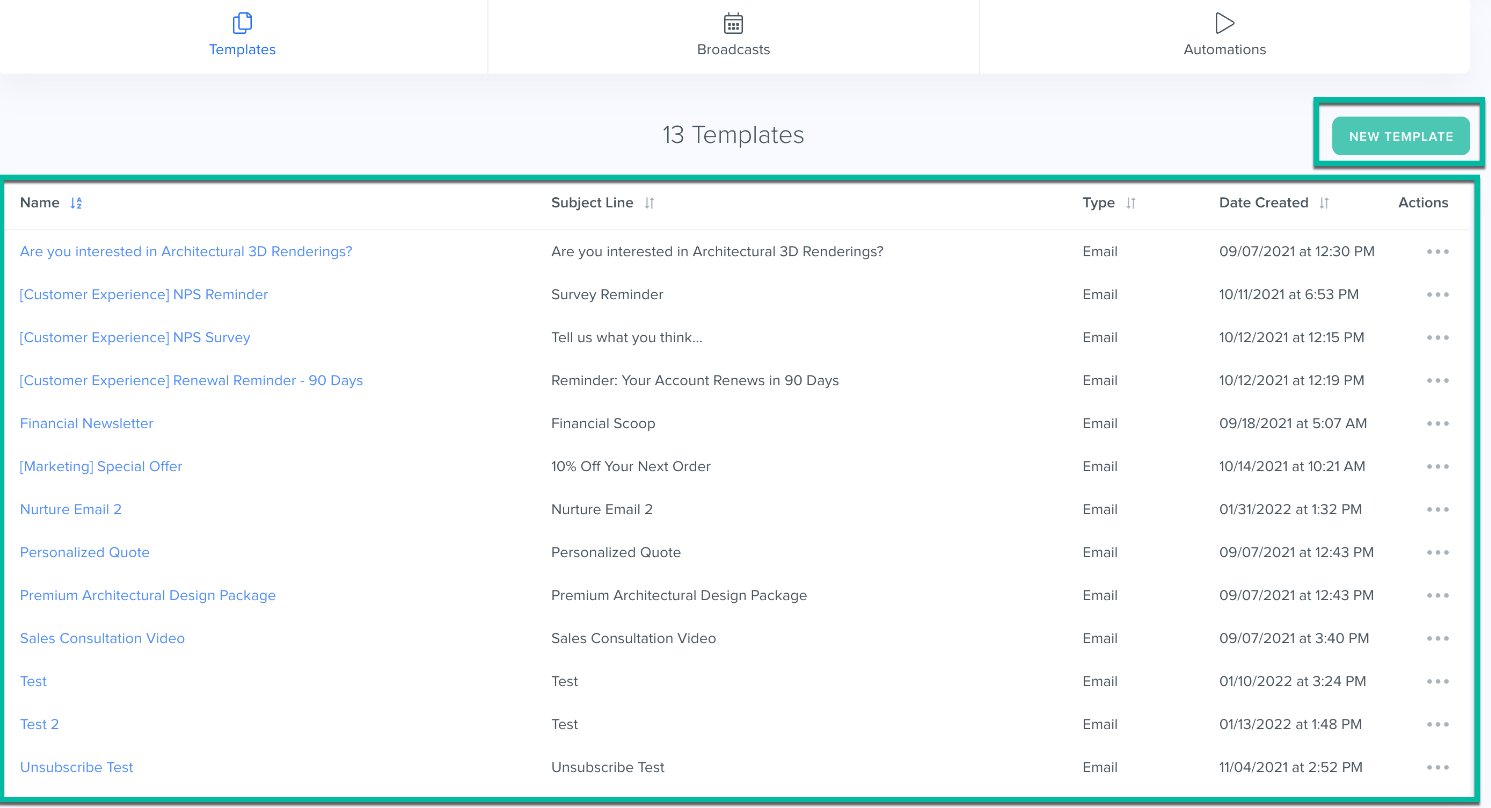Sort by Type arrows icon
1491x808 pixels.
tap(1131, 203)
